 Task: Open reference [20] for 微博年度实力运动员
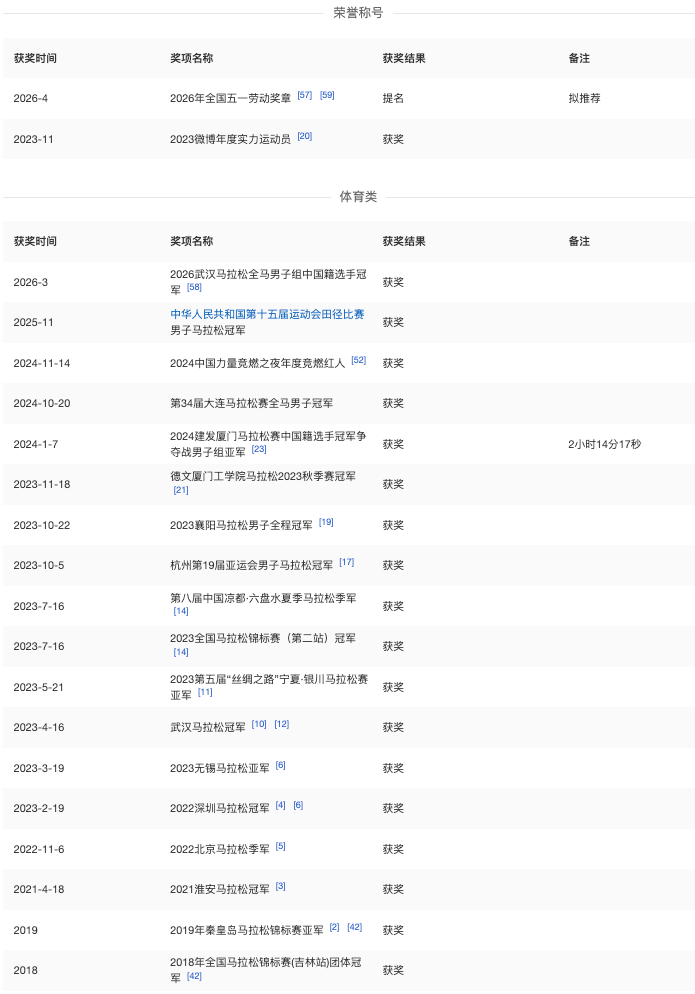click(304, 137)
